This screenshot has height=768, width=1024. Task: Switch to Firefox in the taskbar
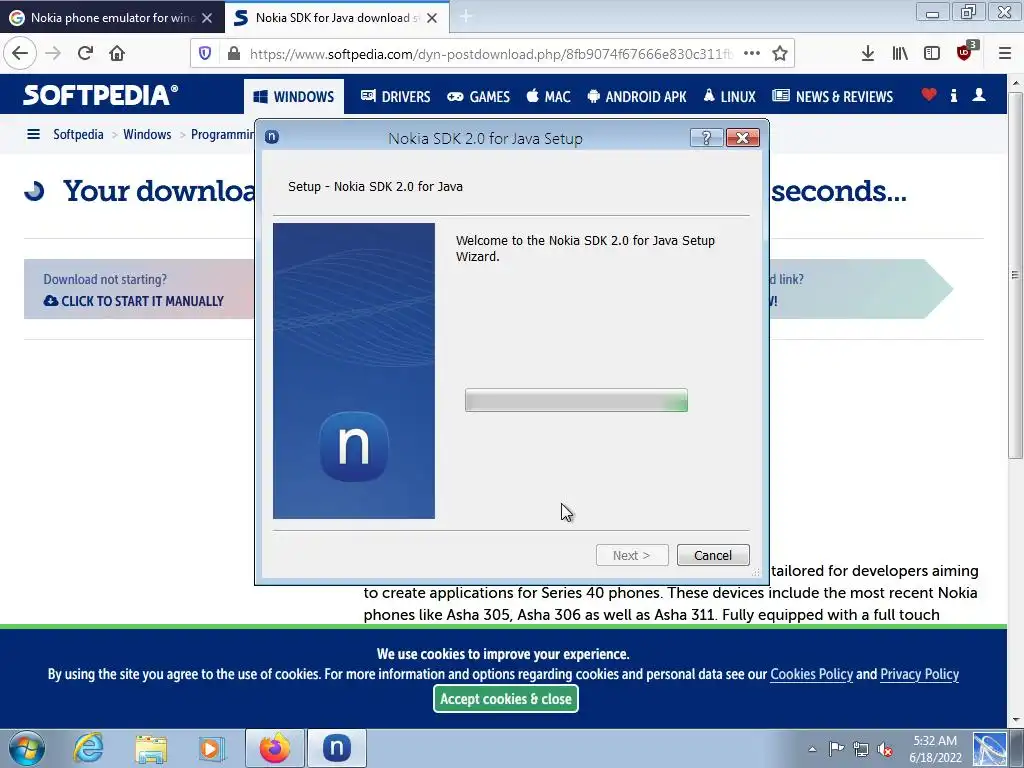coord(274,748)
